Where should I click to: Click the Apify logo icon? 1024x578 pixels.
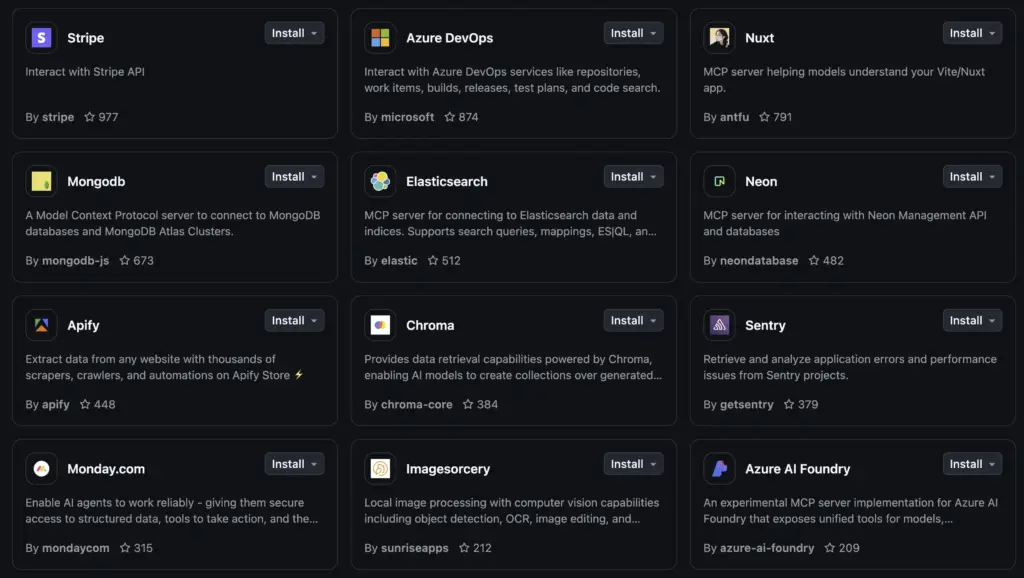click(x=41, y=325)
